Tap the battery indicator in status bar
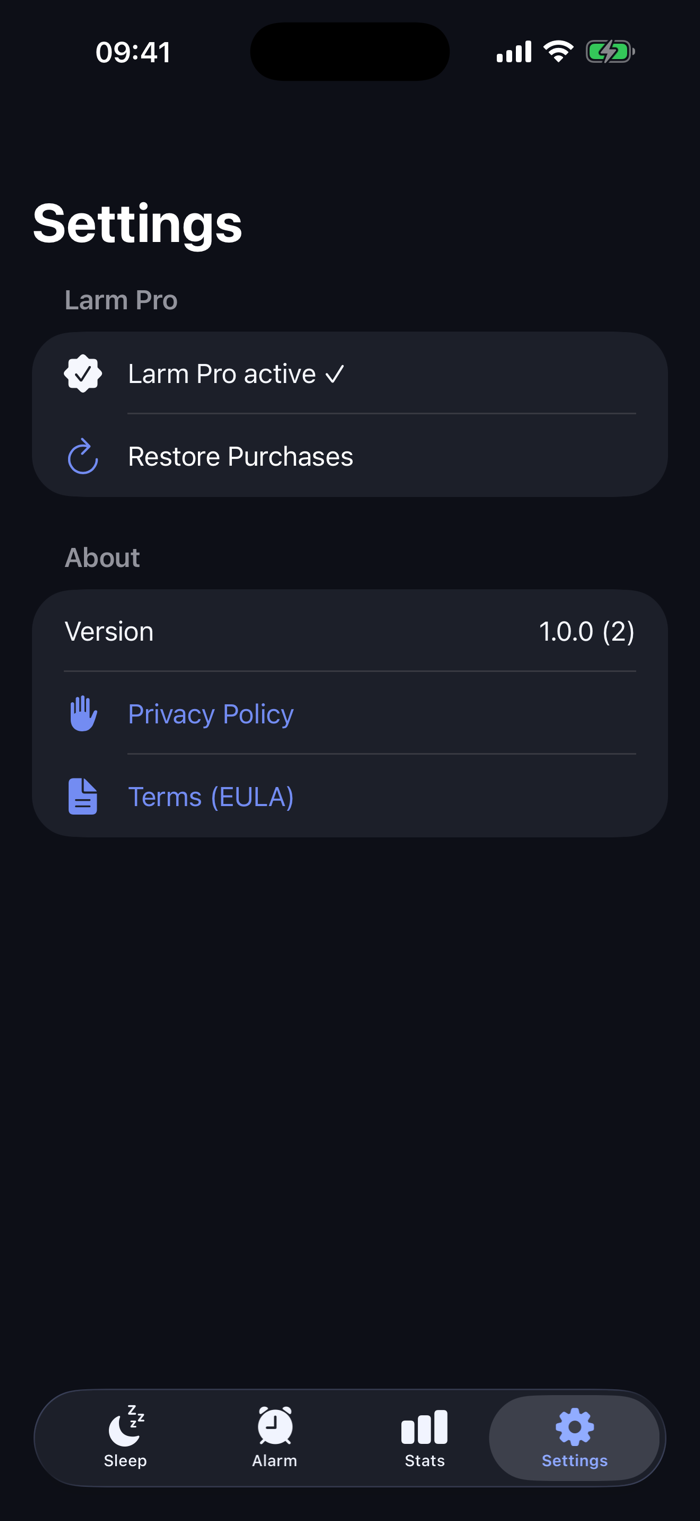The height and width of the screenshot is (1521, 700). coord(610,52)
